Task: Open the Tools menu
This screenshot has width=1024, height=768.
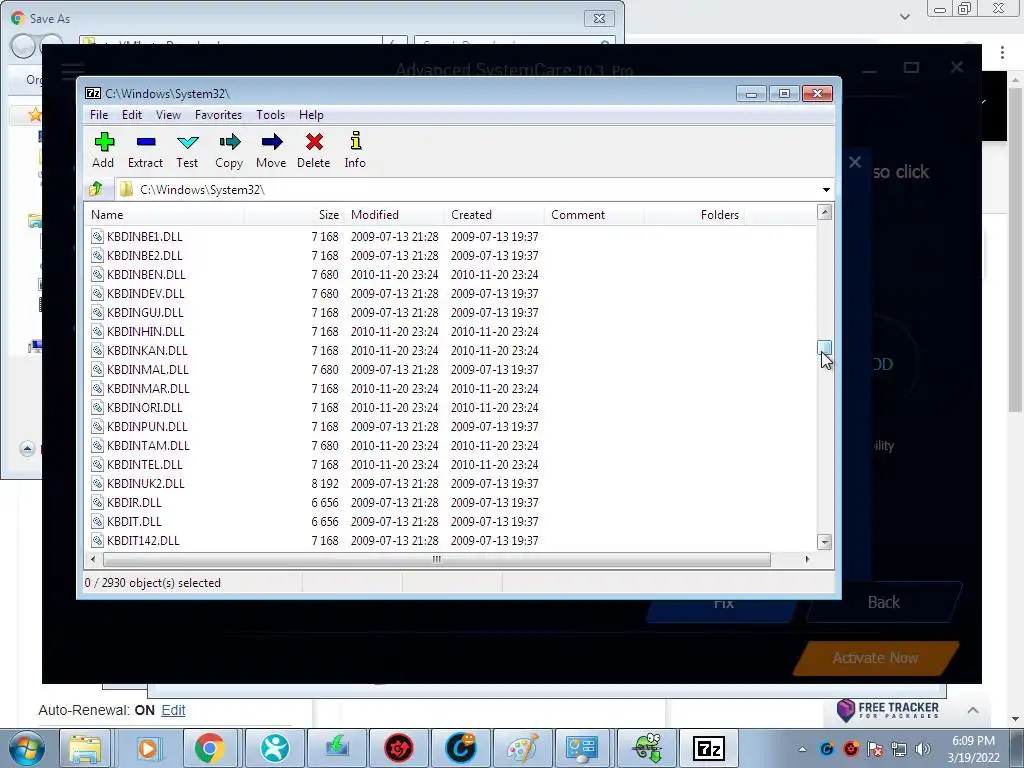Action: click(270, 115)
